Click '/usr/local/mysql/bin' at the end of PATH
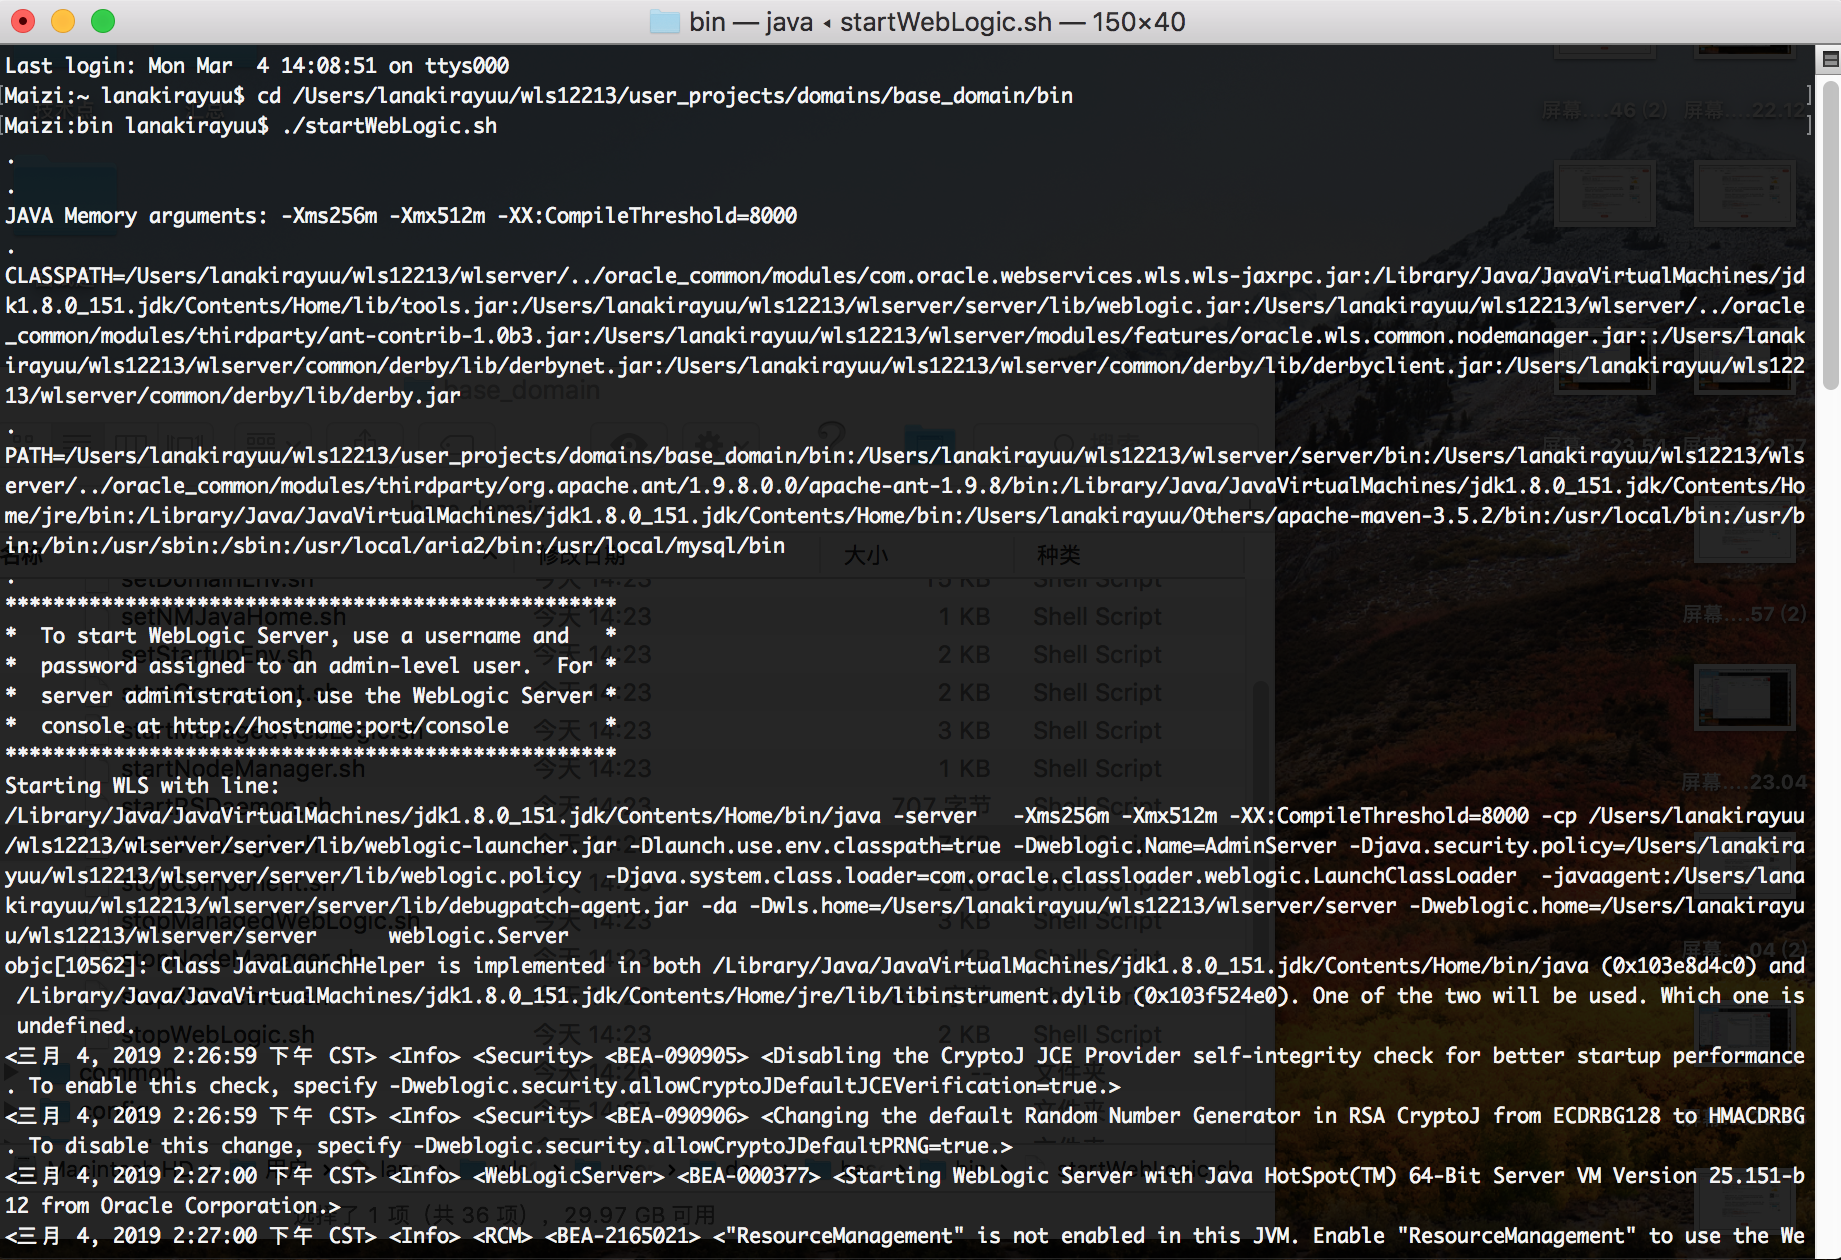 (665, 546)
